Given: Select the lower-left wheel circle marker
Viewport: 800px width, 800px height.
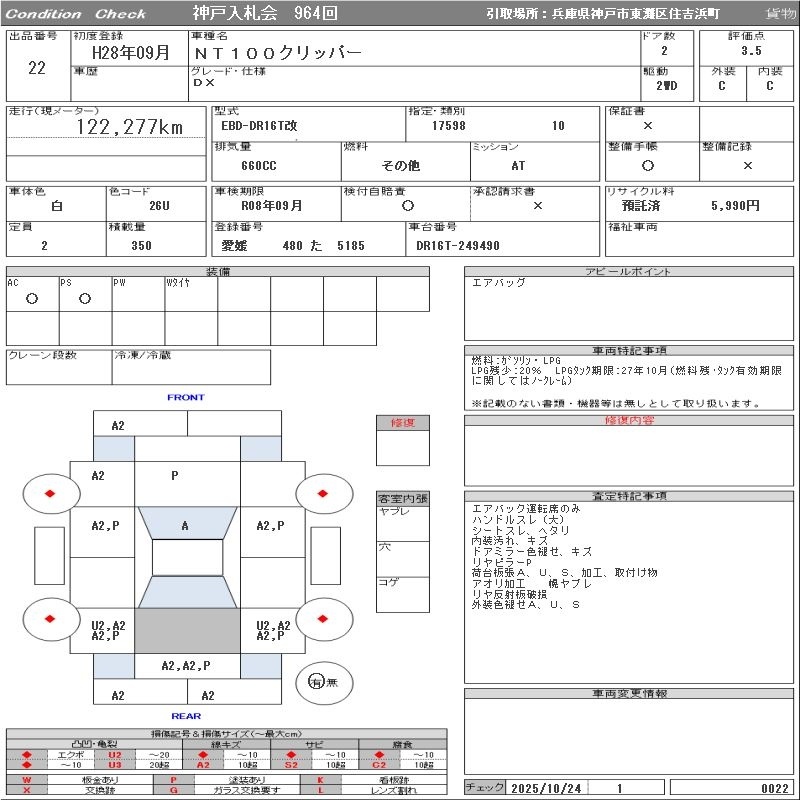Looking at the screenshot, I should (50, 618).
